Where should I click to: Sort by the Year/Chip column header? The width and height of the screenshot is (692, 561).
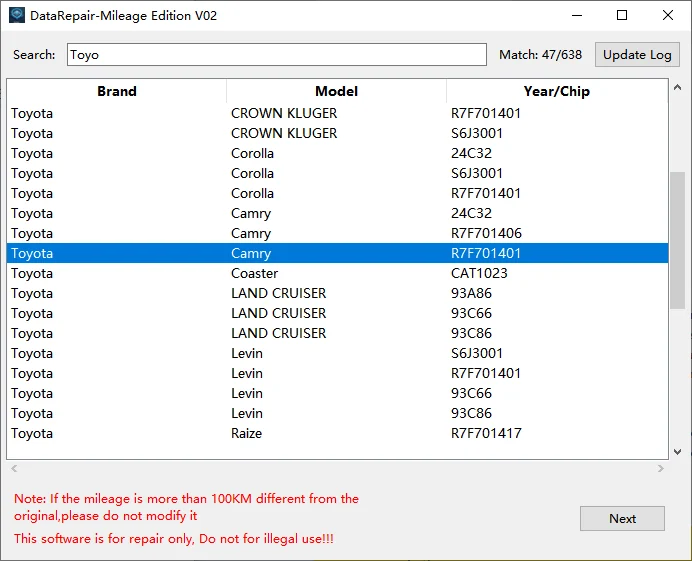click(x=557, y=91)
